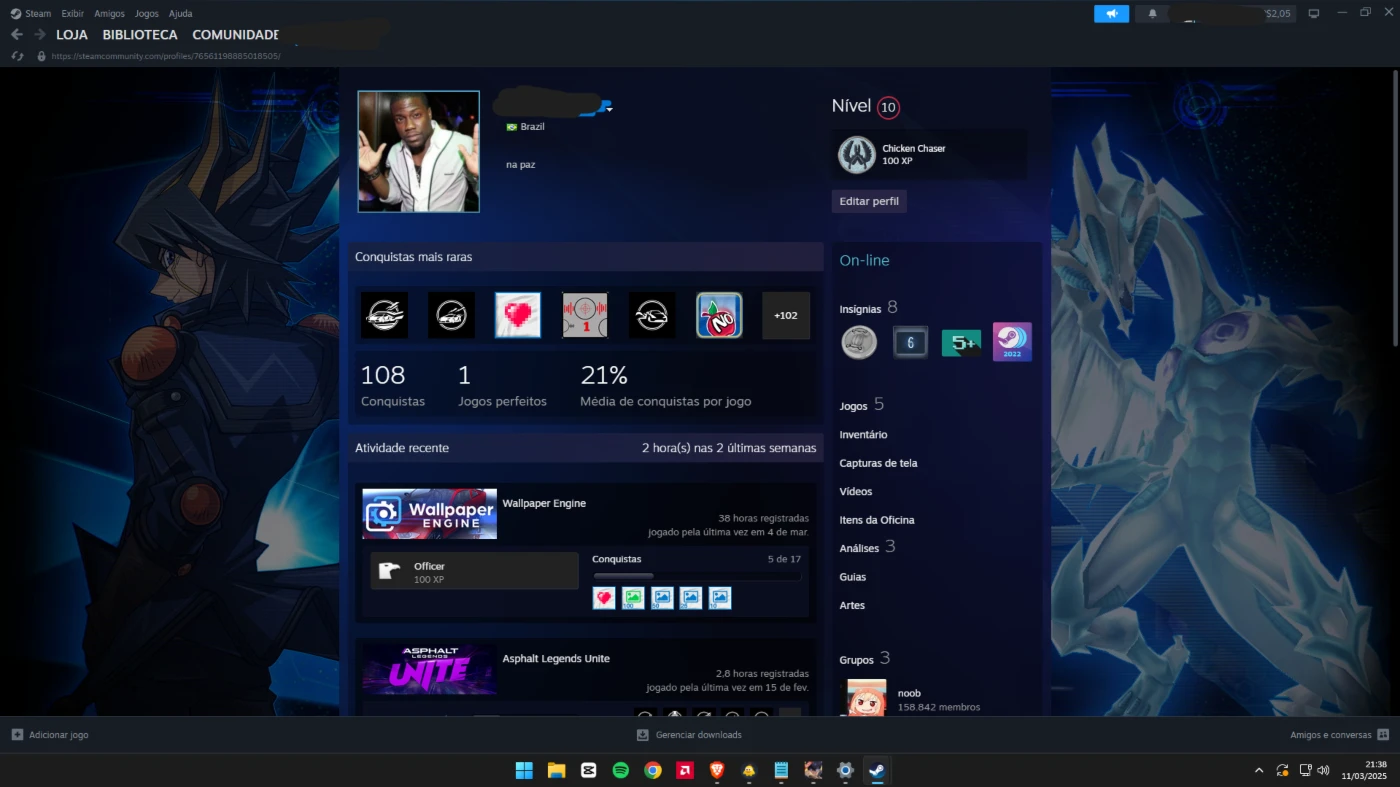
Task: Open the Ajuda menu
Action: point(181,13)
